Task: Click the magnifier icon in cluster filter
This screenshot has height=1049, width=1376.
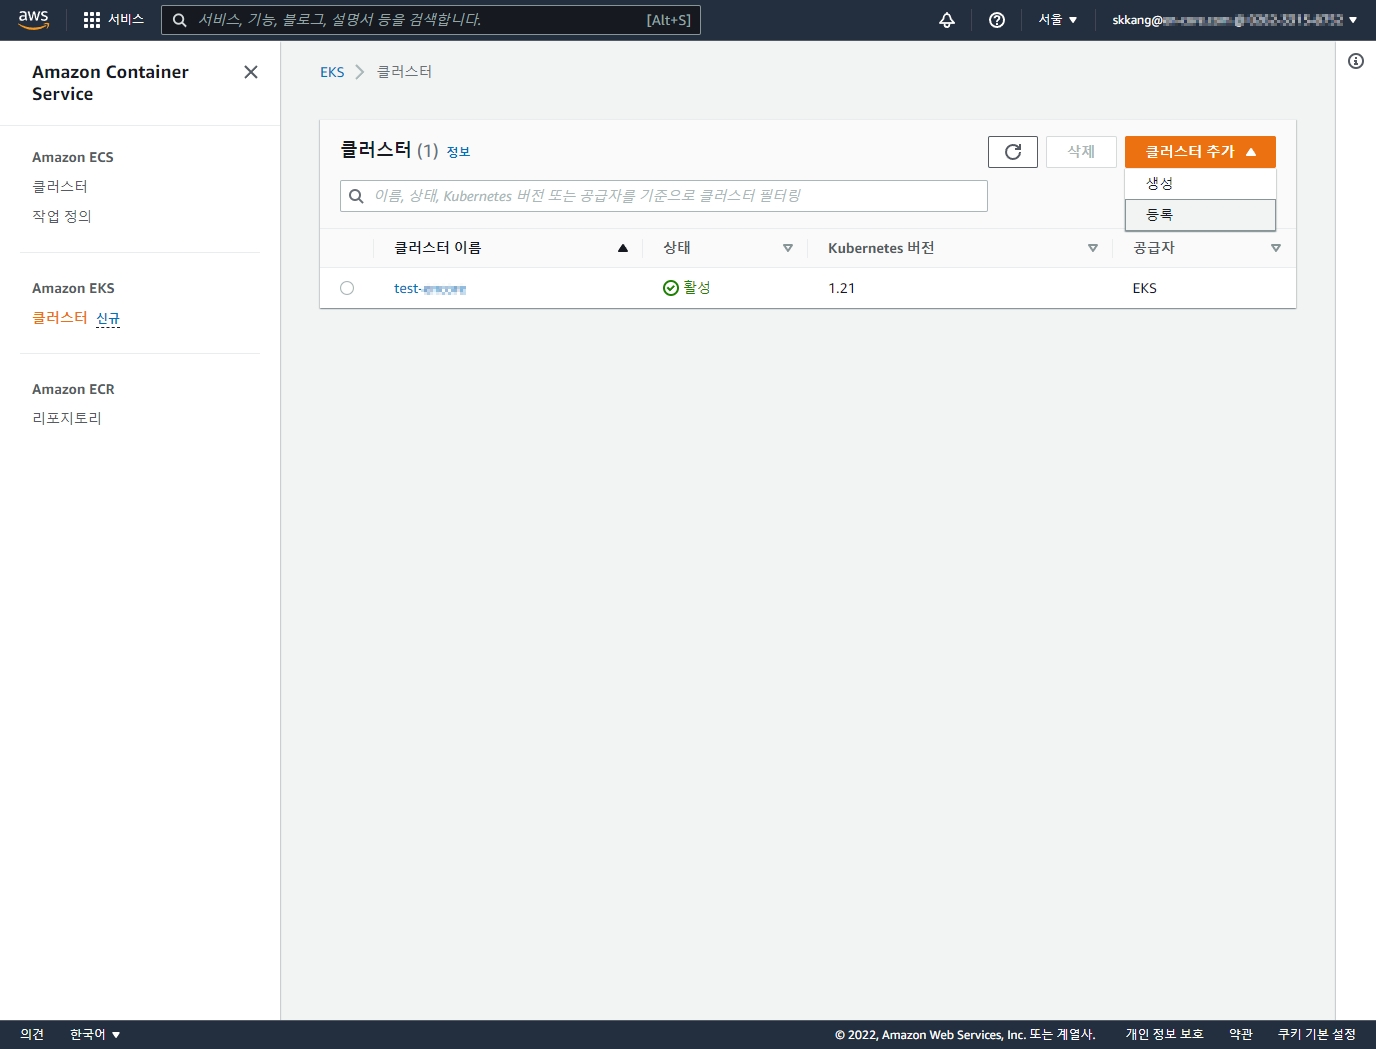Action: coord(356,196)
